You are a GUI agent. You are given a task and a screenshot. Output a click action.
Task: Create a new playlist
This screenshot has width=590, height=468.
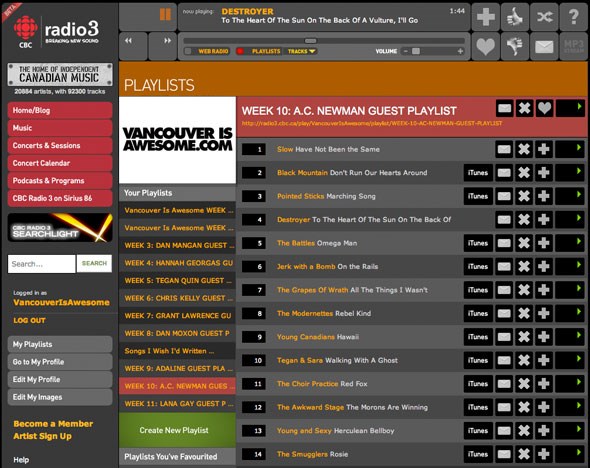pyautogui.click(x=177, y=430)
